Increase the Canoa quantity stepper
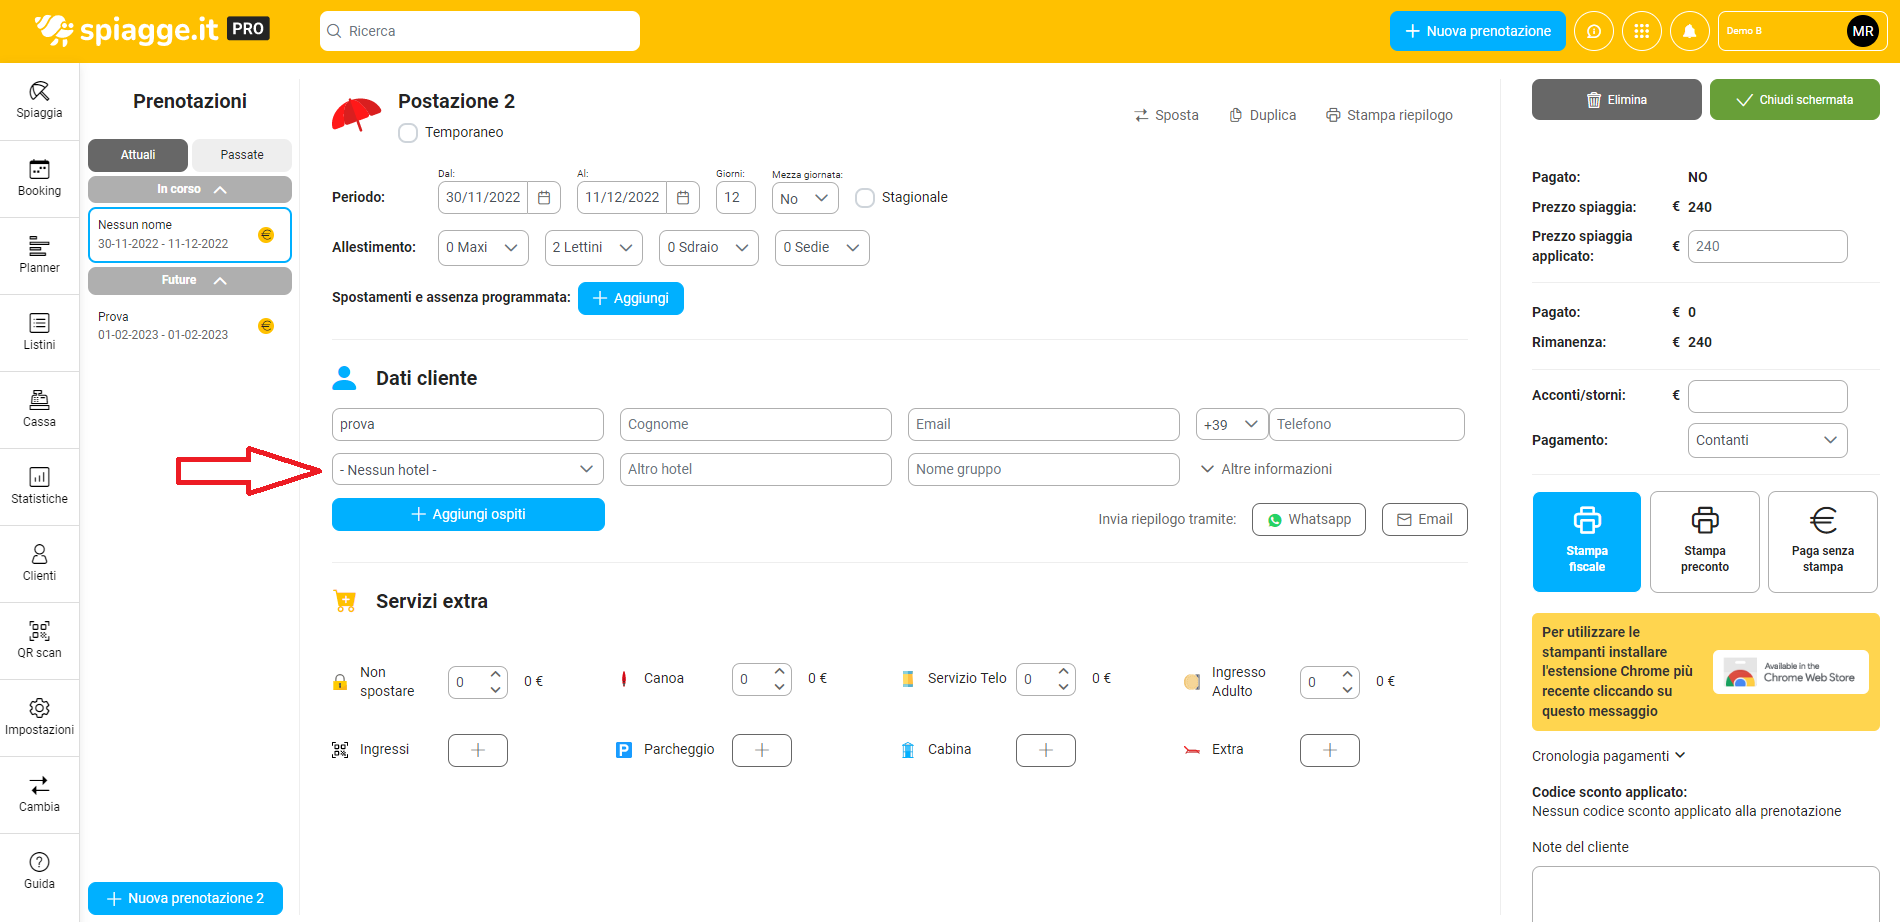1900x922 pixels. coord(779,671)
